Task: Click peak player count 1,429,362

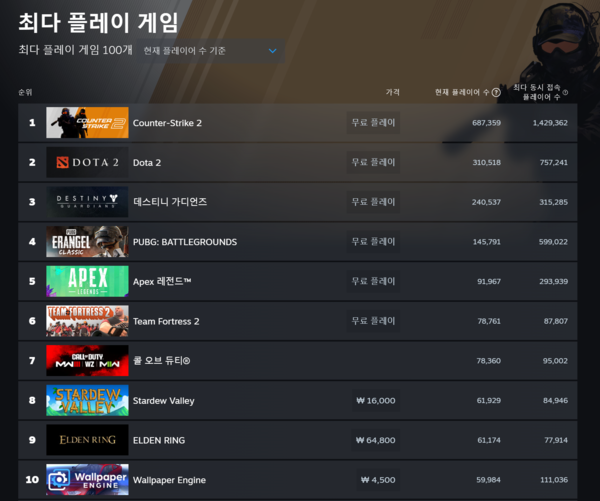Action: point(550,123)
